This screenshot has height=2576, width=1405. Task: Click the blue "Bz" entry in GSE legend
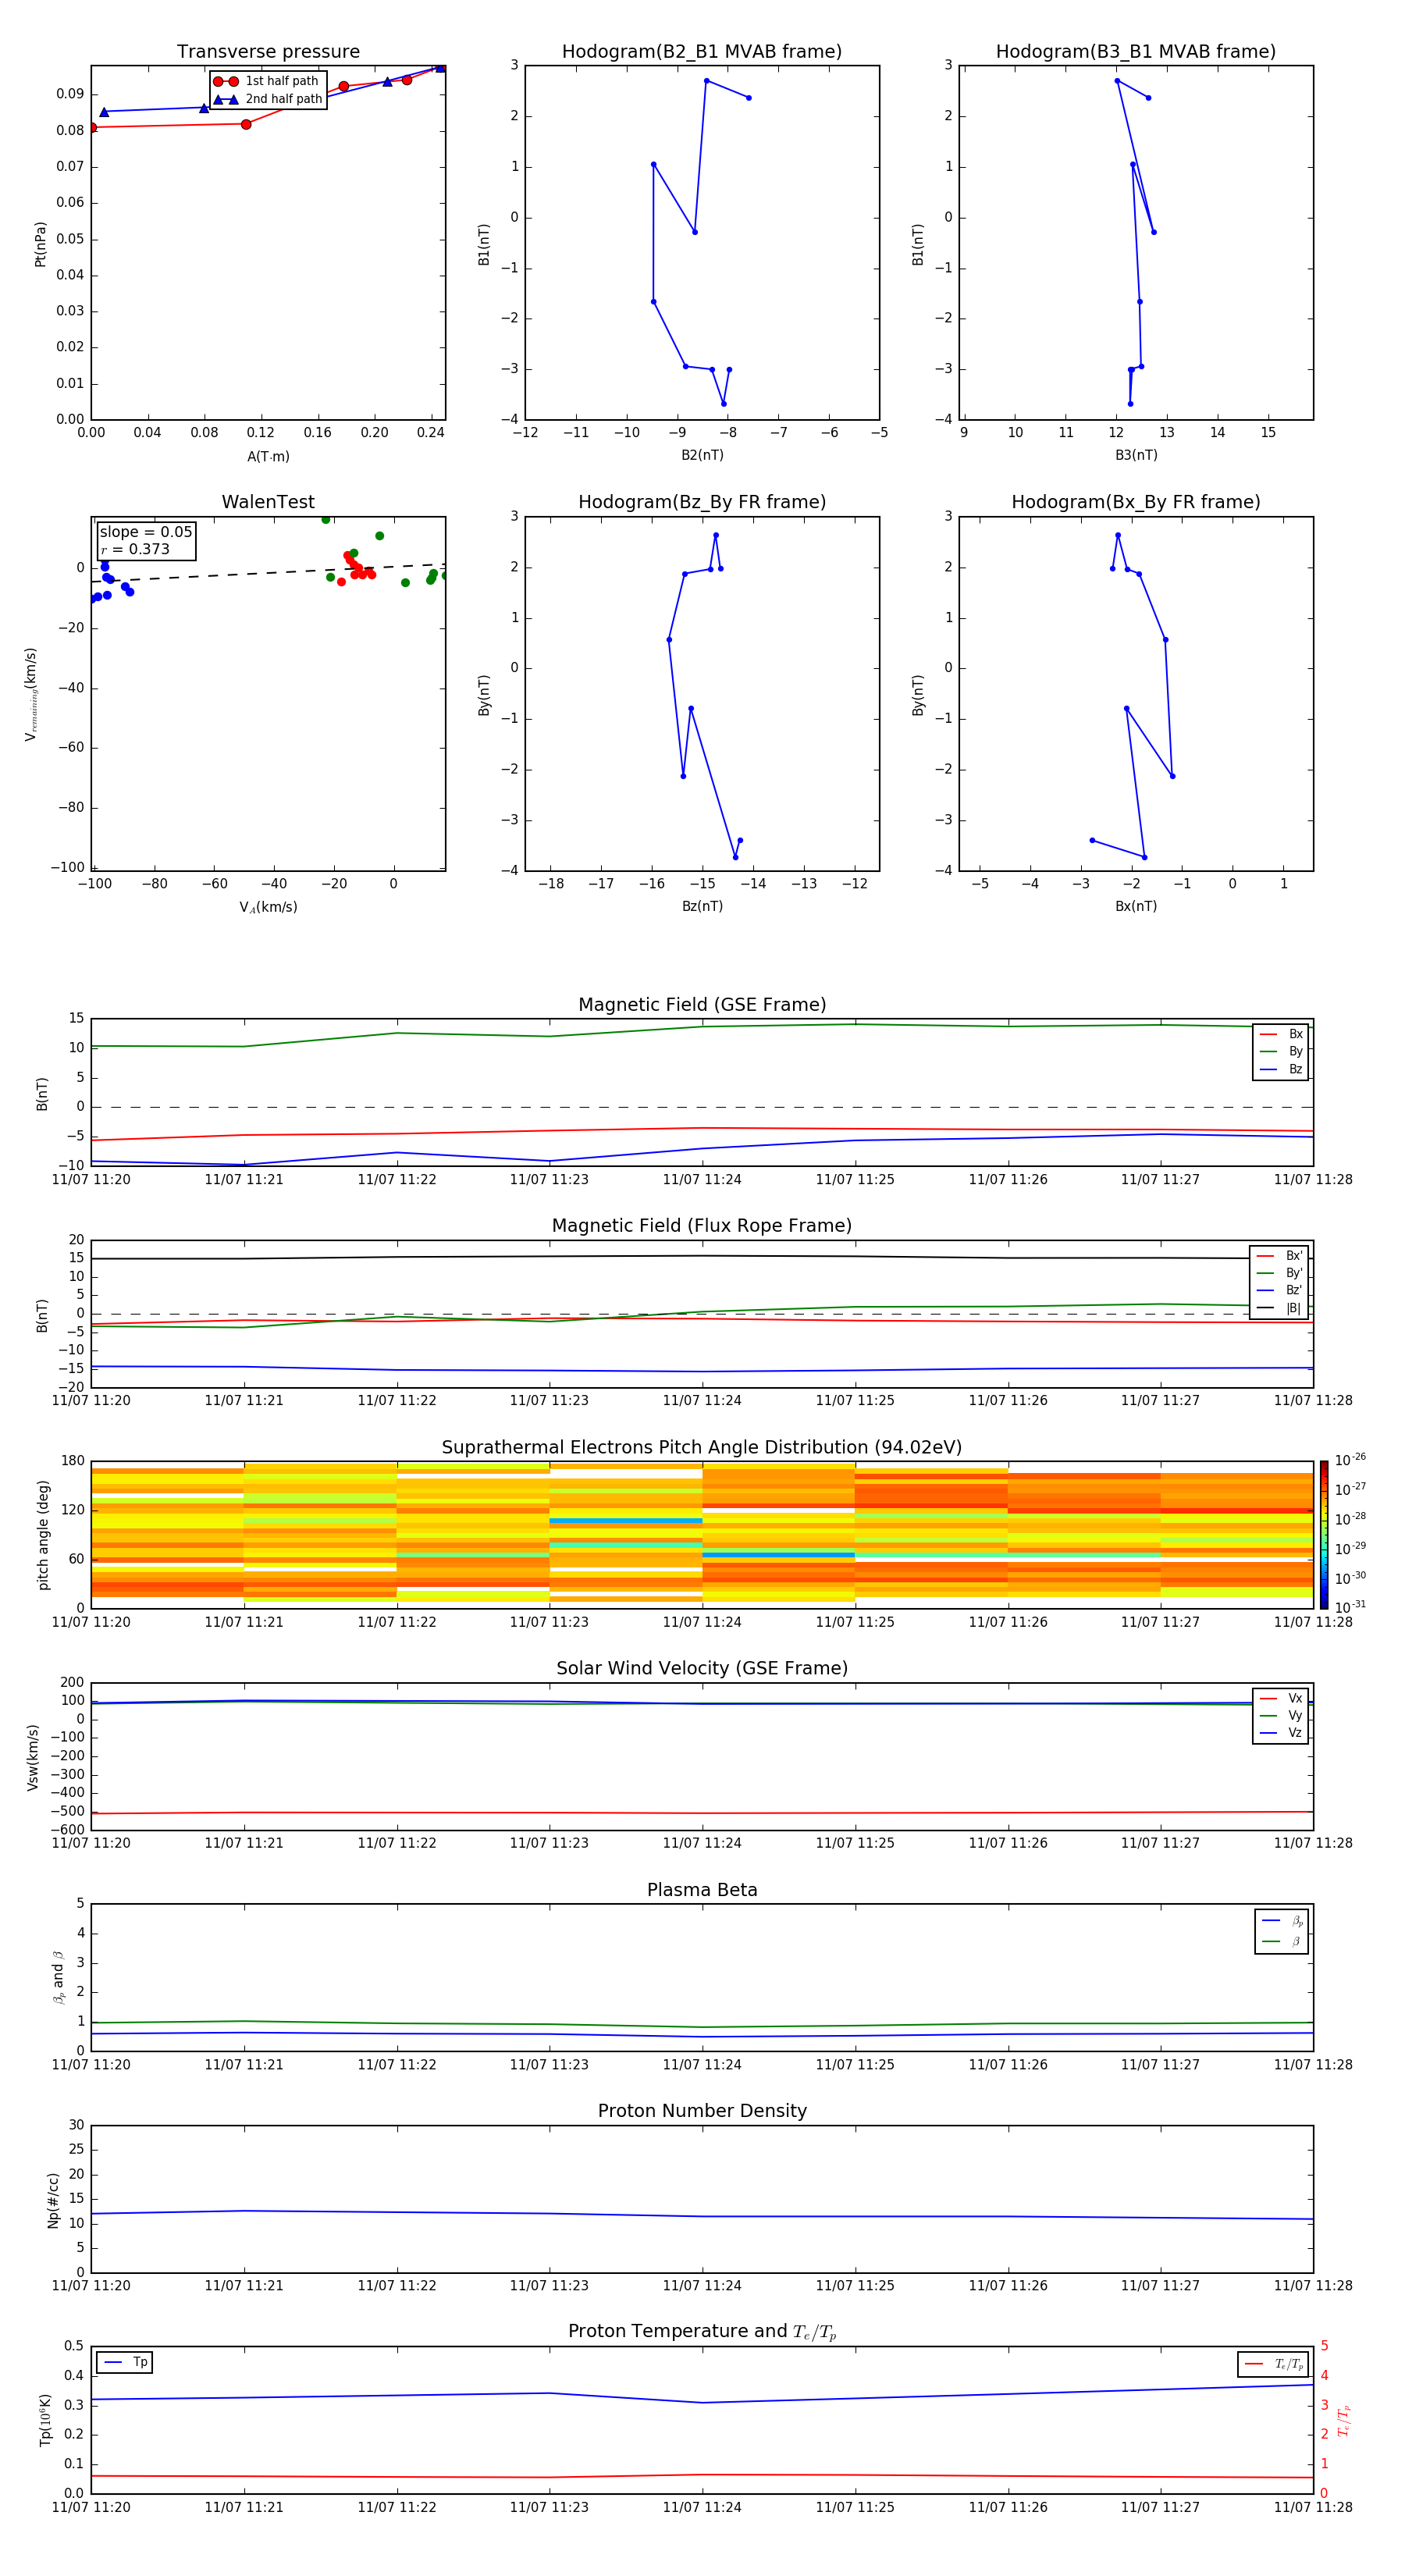point(1281,1069)
